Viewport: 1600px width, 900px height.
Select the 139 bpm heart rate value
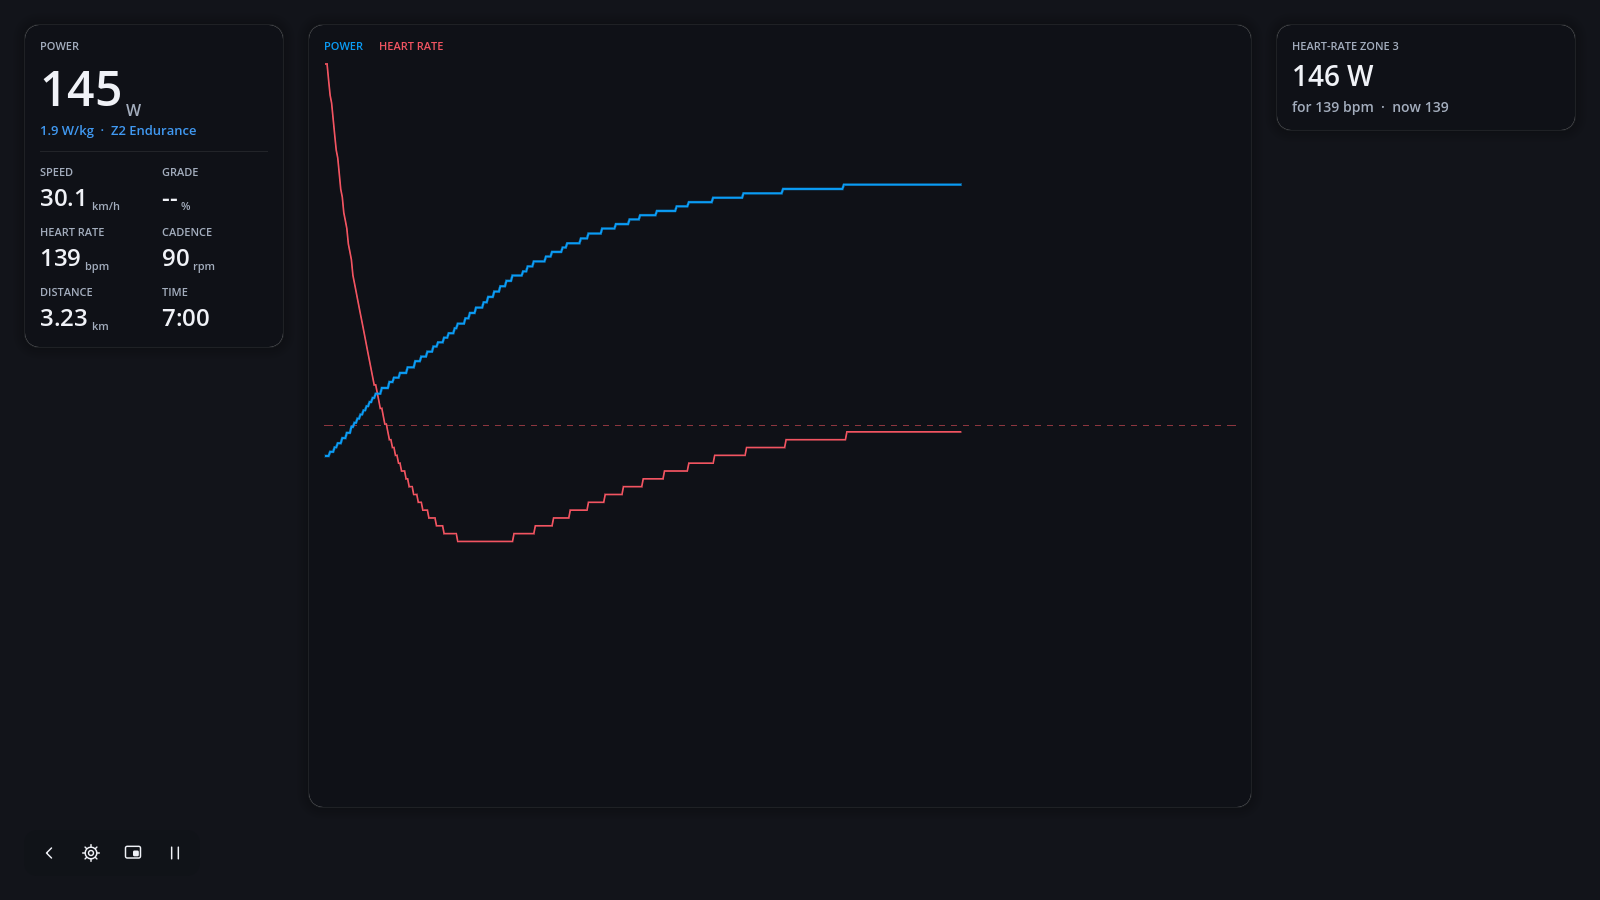click(74, 258)
